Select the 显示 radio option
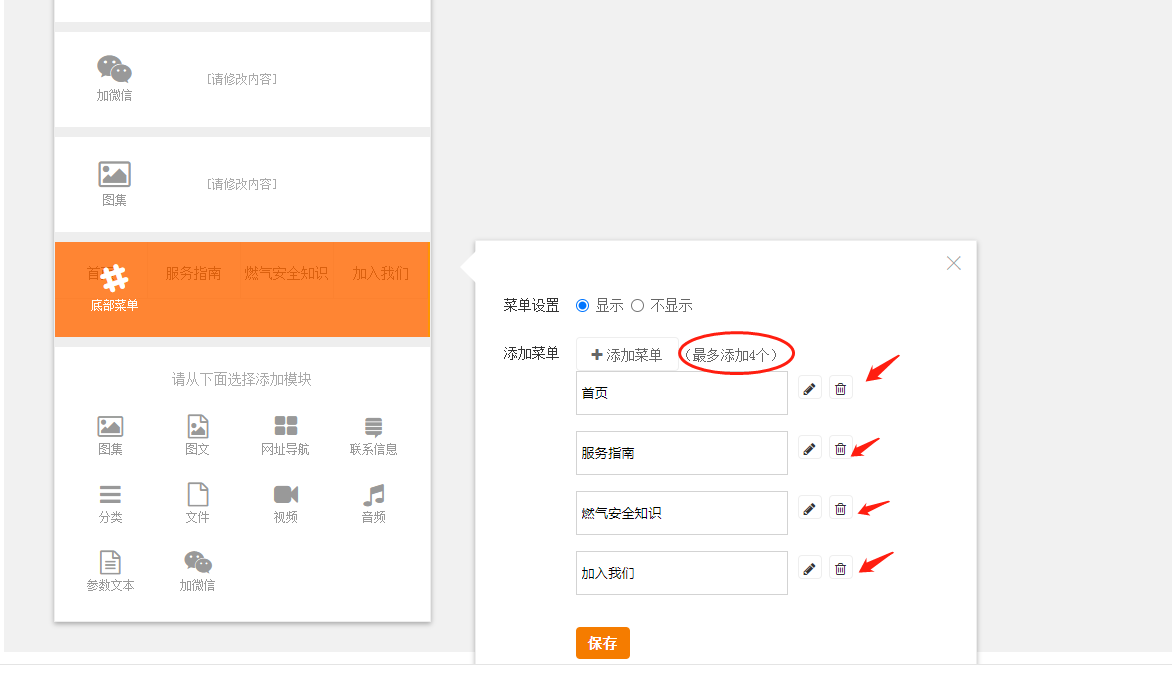Viewport: 1172px width, 677px height. 583,306
